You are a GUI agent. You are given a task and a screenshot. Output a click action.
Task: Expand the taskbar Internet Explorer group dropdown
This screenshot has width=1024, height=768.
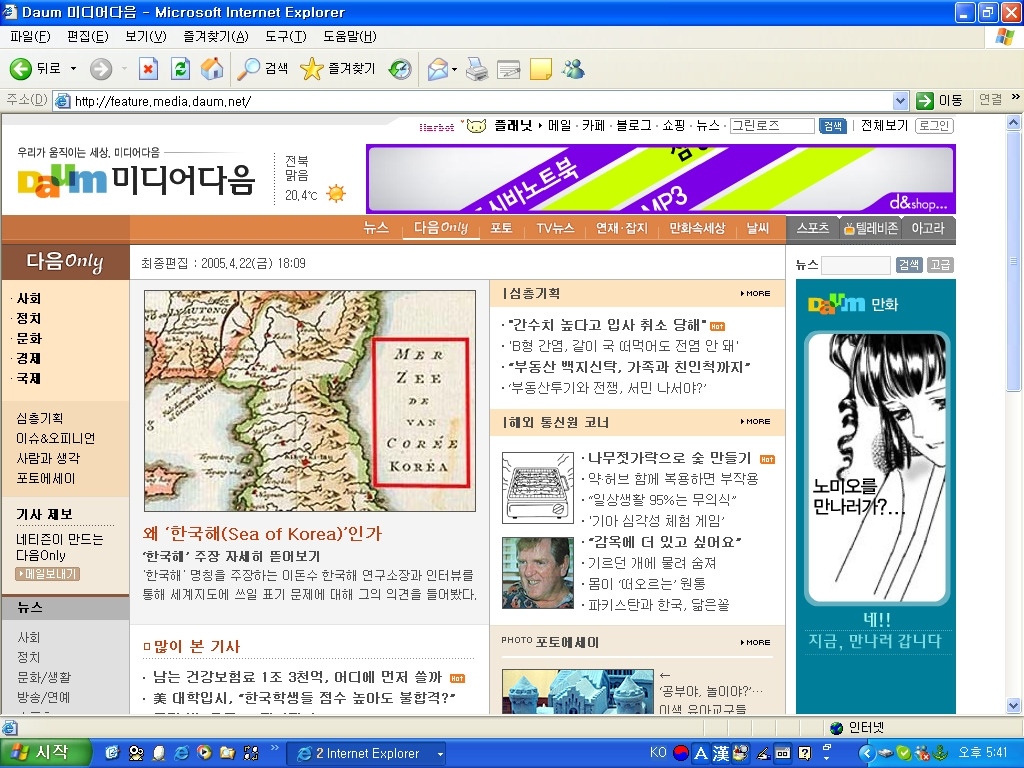(x=440, y=754)
